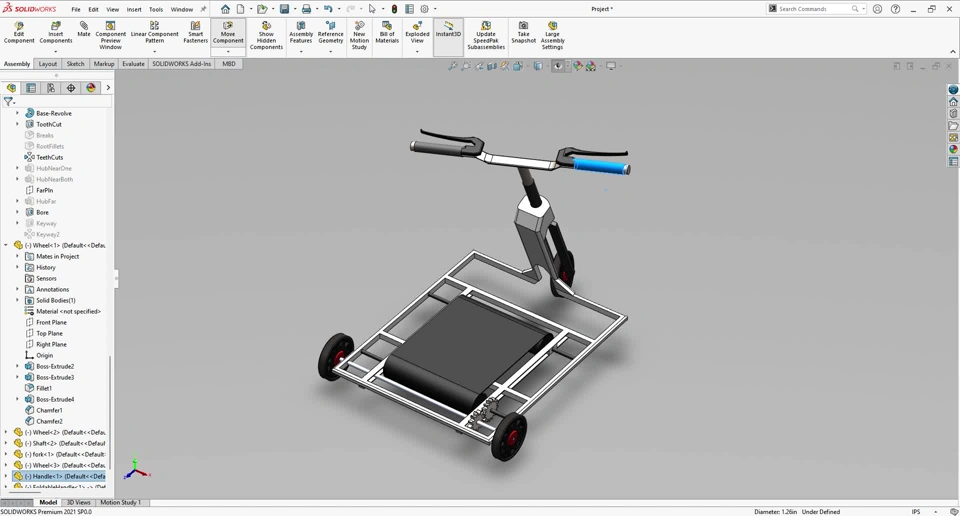Select the Top Plane item
The width and height of the screenshot is (960, 516).
[49, 334]
